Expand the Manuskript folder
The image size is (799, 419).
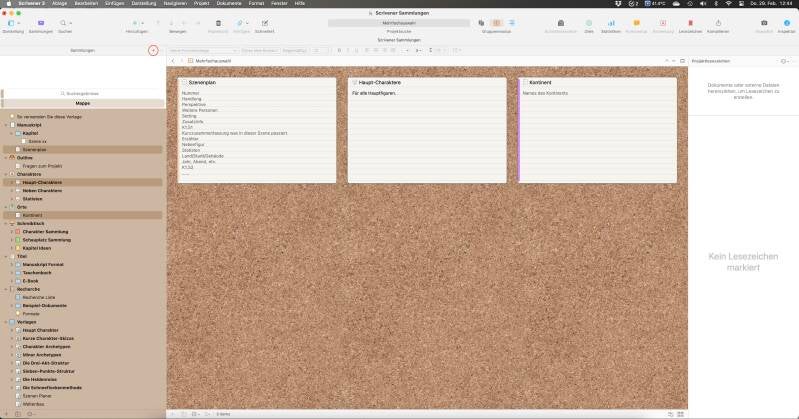(5, 125)
